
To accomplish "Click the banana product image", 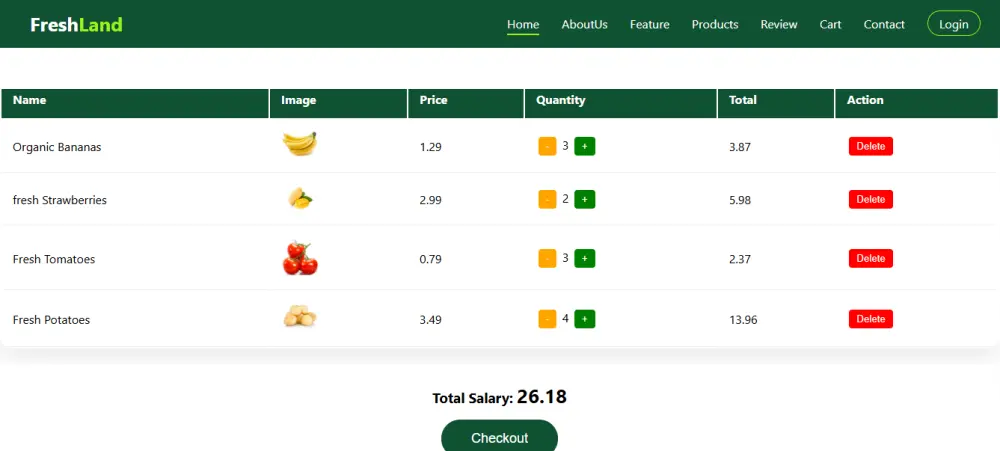I will (300, 144).
